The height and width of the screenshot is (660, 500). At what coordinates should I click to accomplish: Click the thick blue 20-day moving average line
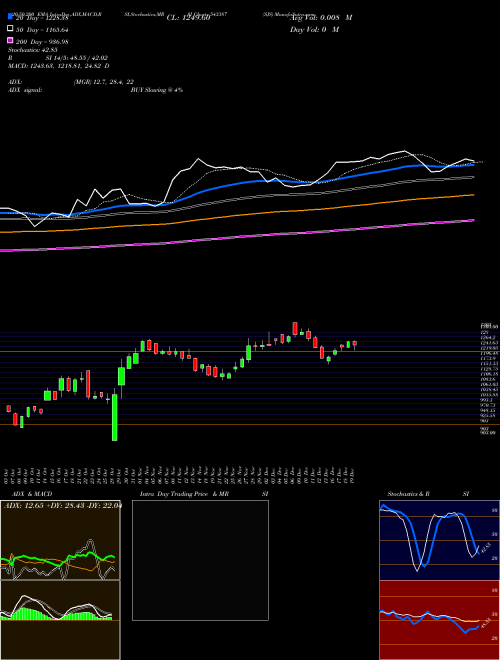236,183
